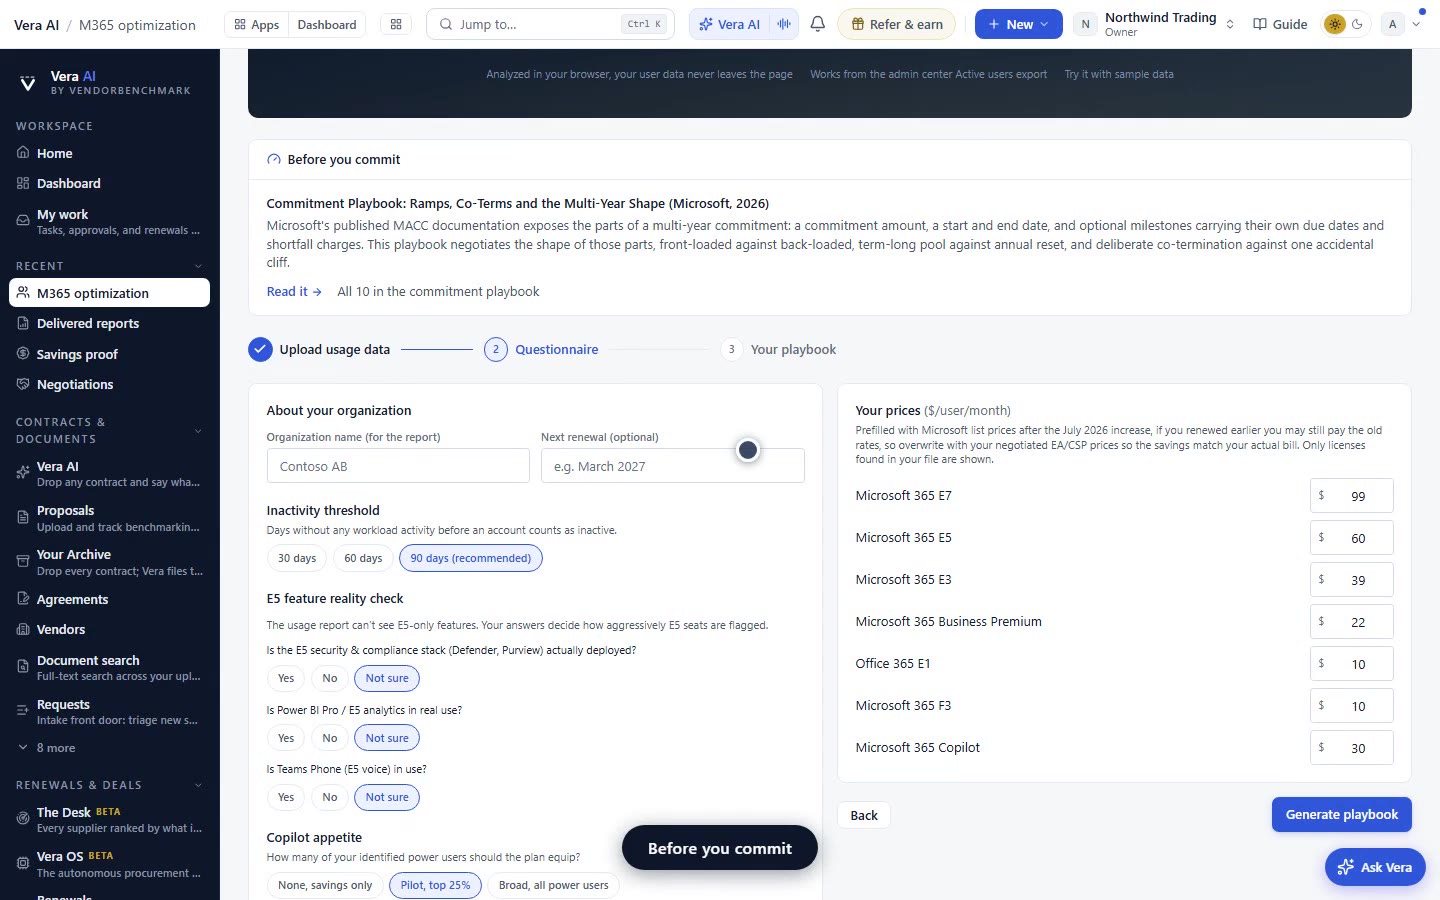1440x900 pixels.
Task: Click The Desk icon in the sidebar
Action: [23, 819]
